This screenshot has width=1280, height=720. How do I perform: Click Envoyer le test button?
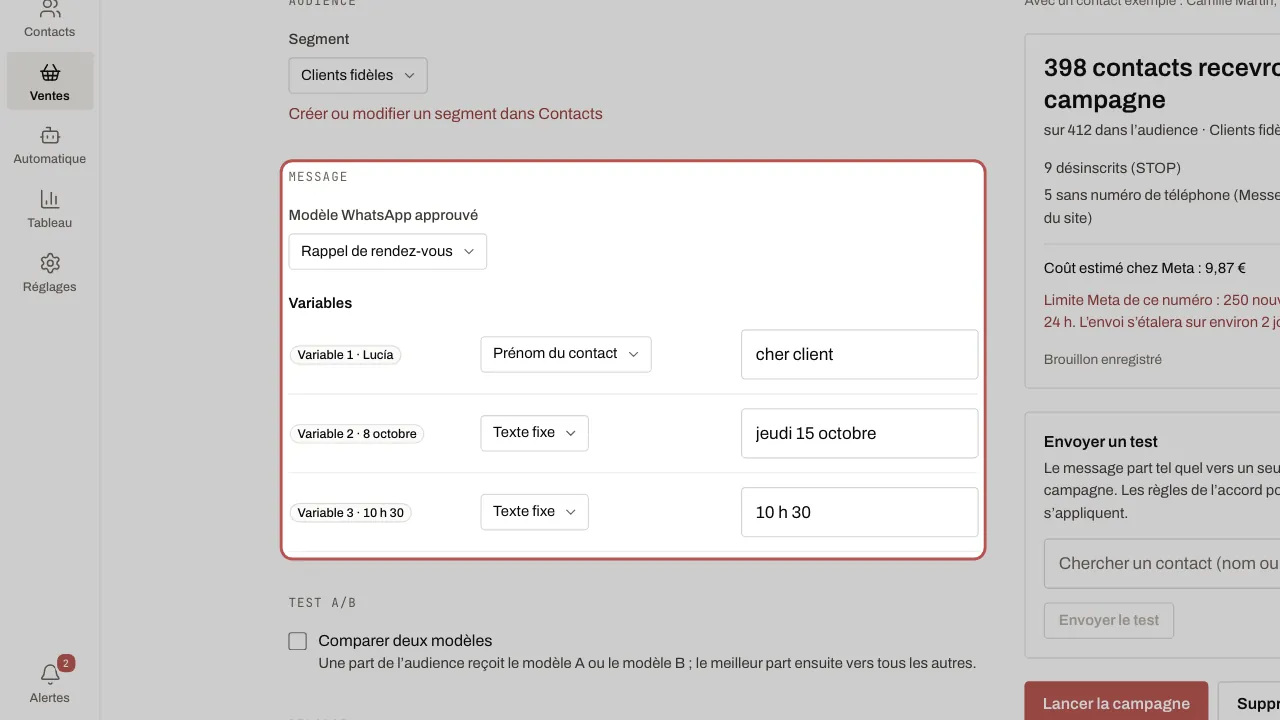[x=1109, y=620]
